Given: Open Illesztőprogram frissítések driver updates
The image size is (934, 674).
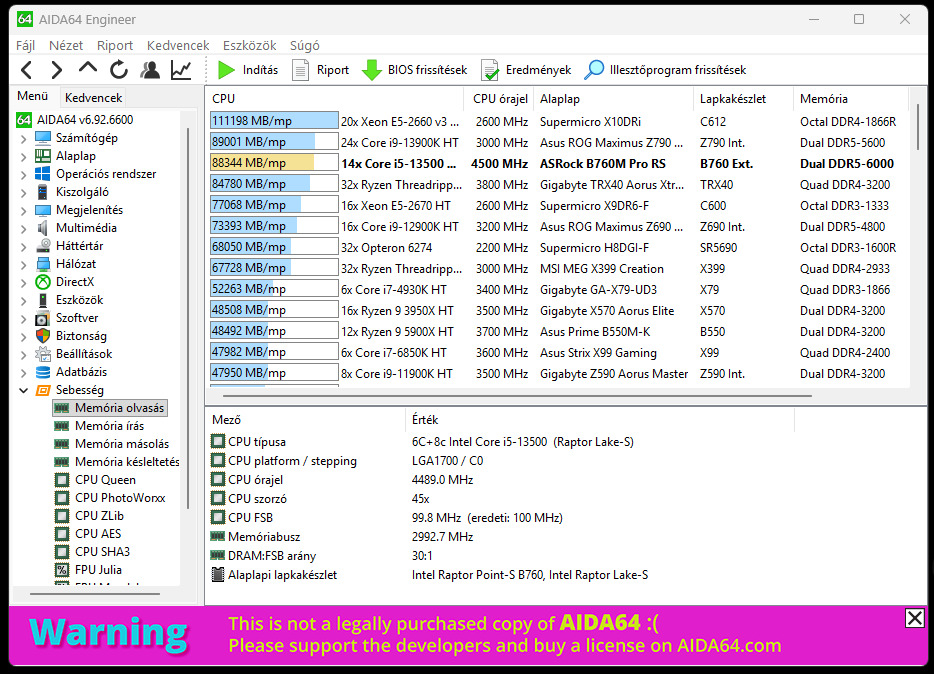Looking at the screenshot, I should tap(665, 70).
